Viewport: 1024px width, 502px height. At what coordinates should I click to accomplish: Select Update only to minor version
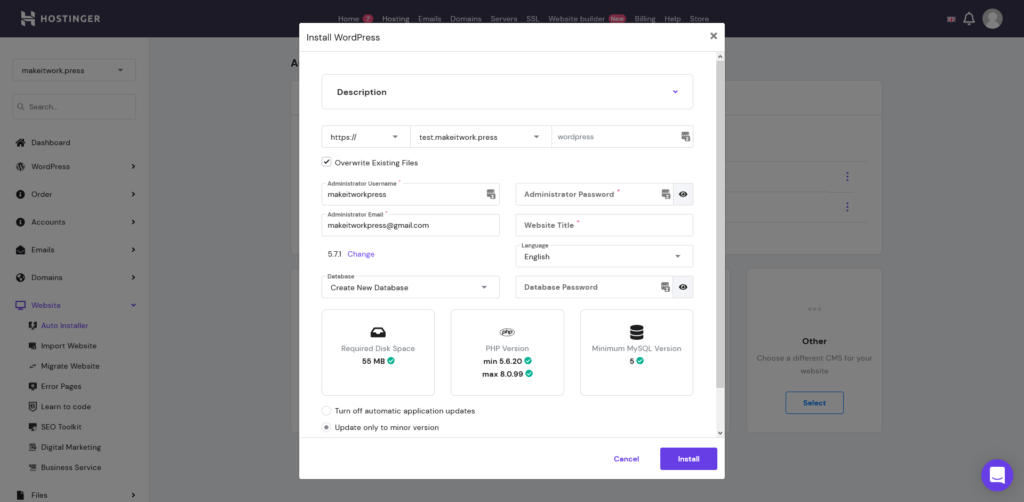(327, 427)
